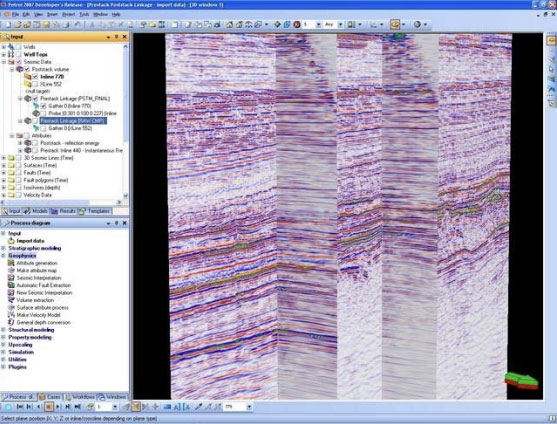Open the Attribute generation process
Screen dimensions: 557x424
(x=37, y=263)
